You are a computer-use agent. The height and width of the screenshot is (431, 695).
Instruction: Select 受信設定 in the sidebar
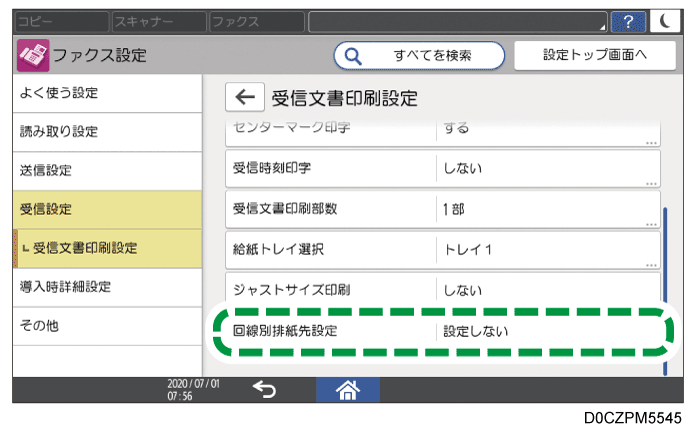click(107, 209)
